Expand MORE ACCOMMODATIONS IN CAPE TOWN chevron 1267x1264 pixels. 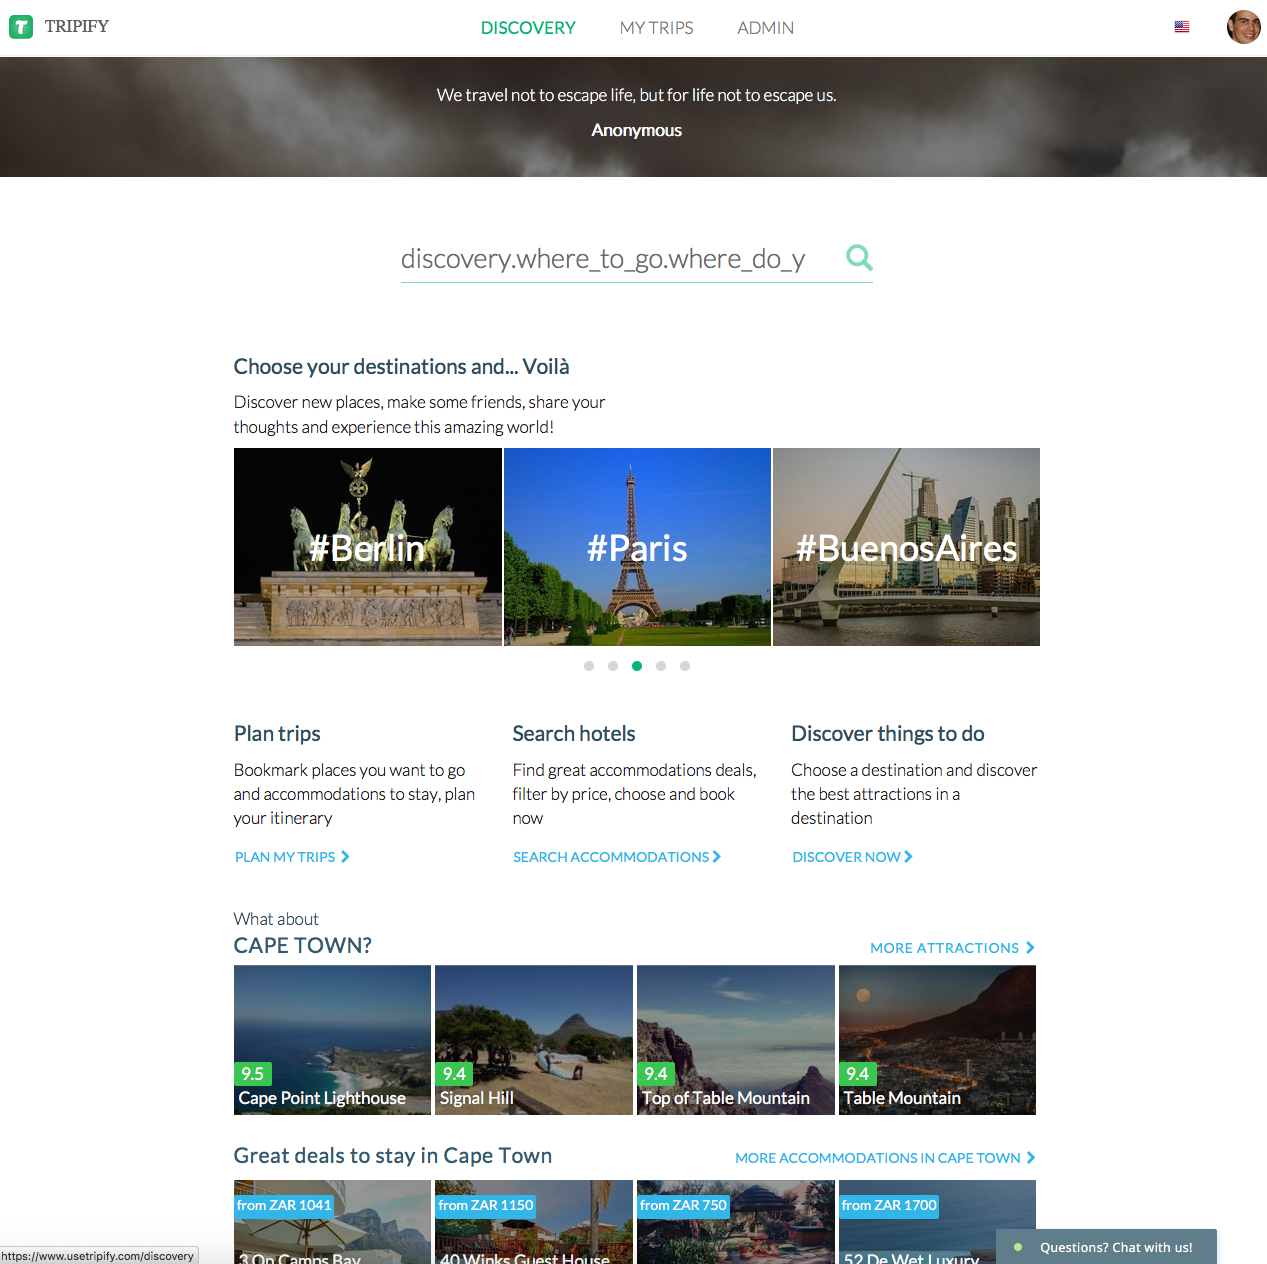coord(1030,1157)
